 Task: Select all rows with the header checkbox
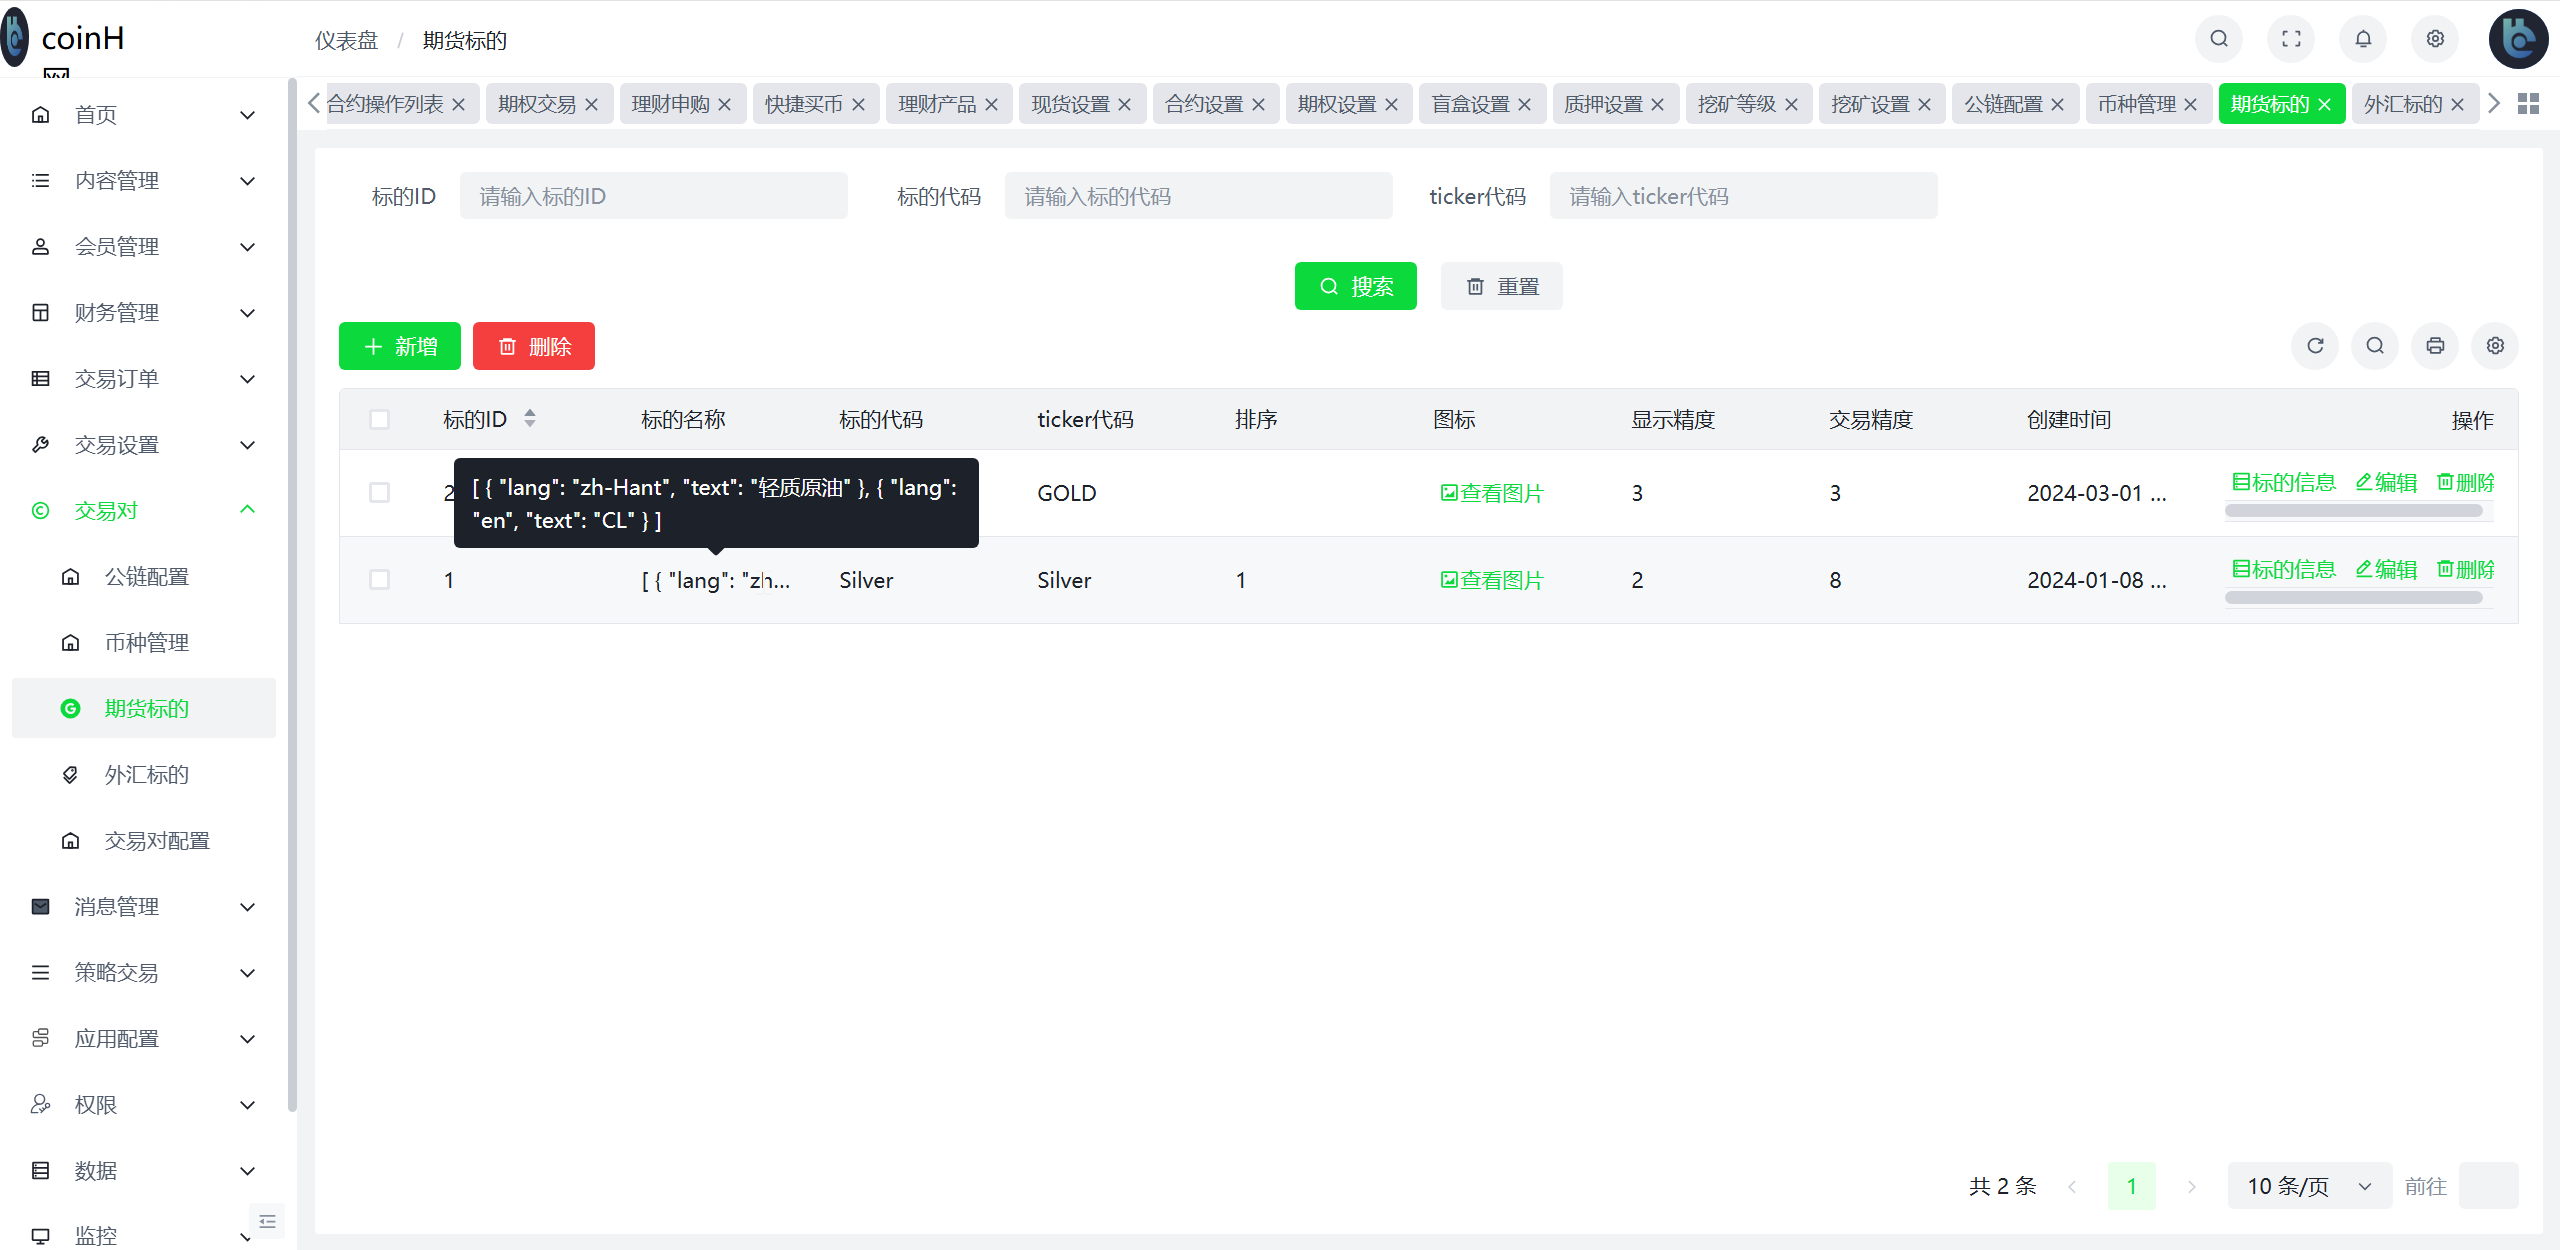(380, 419)
